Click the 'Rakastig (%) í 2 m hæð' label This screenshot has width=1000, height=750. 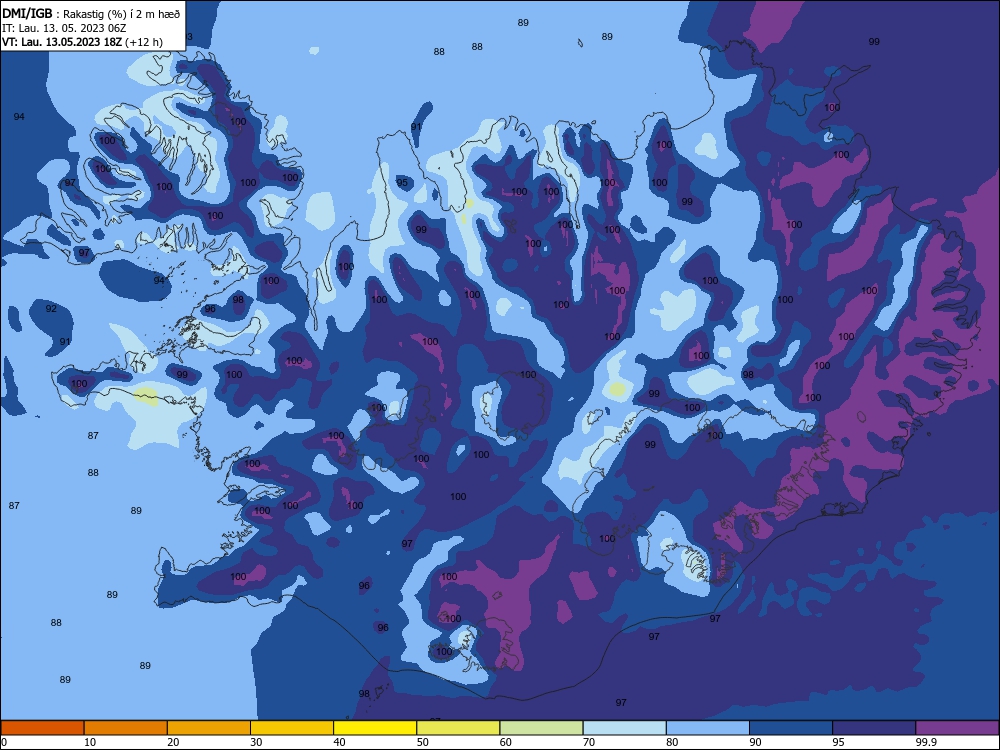[x=122, y=14]
